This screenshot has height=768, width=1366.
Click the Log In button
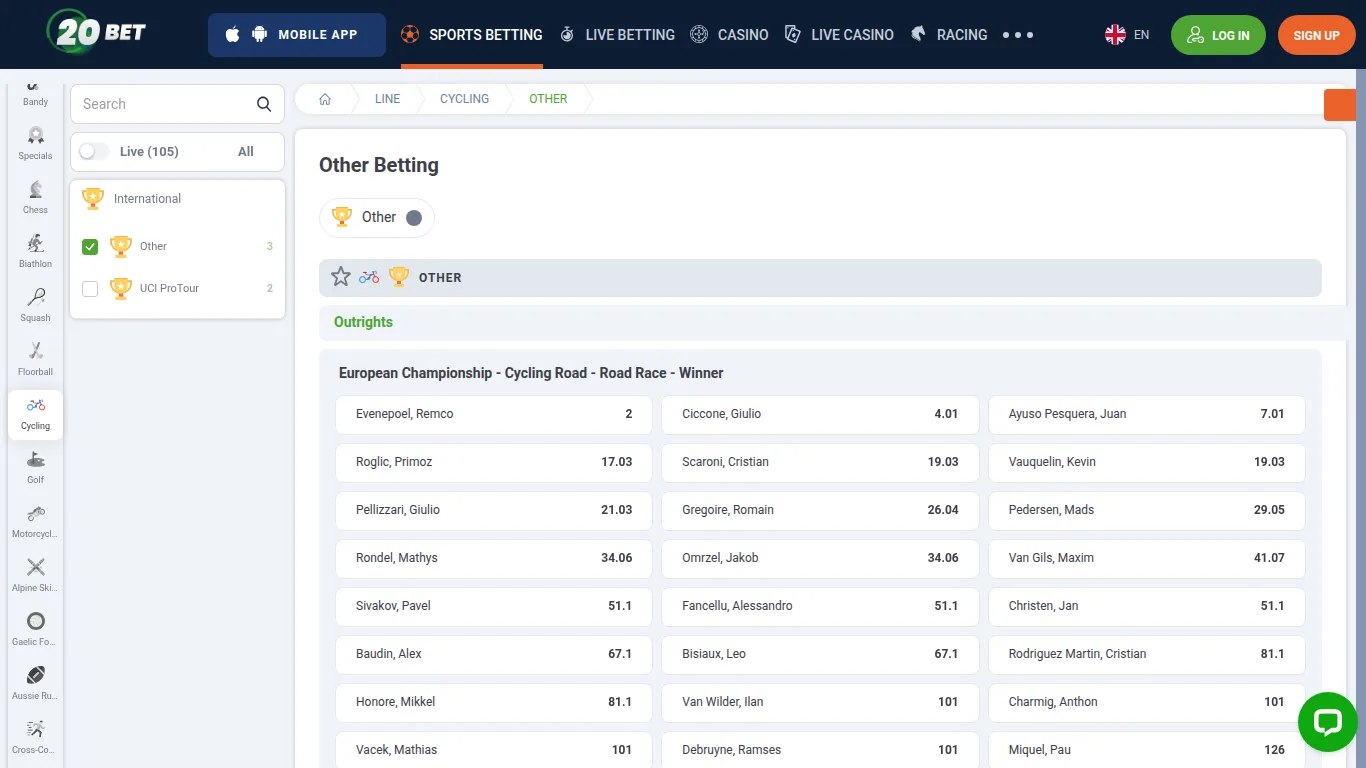pyautogui.click(x=1218, y=35)
